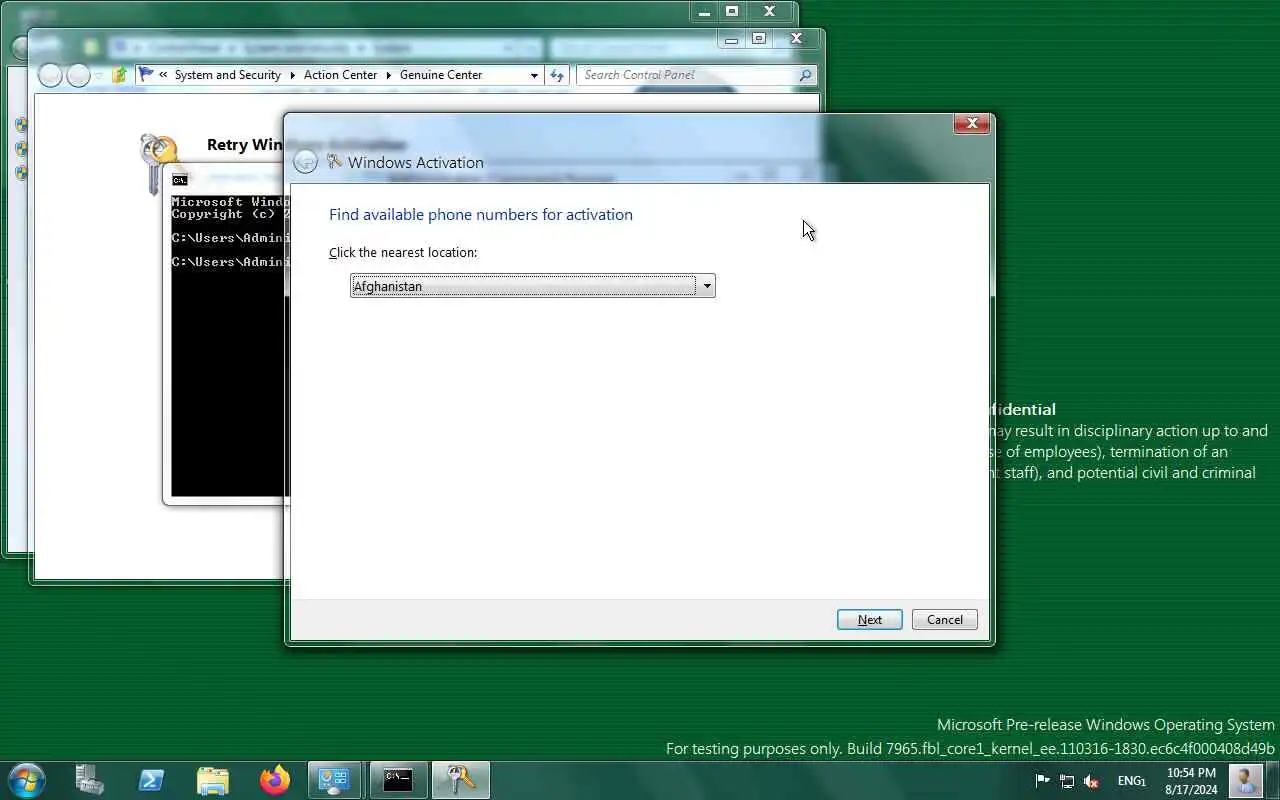Expand the arrow after System and Security
1280x800 pixels.
(x=293, y=75)
